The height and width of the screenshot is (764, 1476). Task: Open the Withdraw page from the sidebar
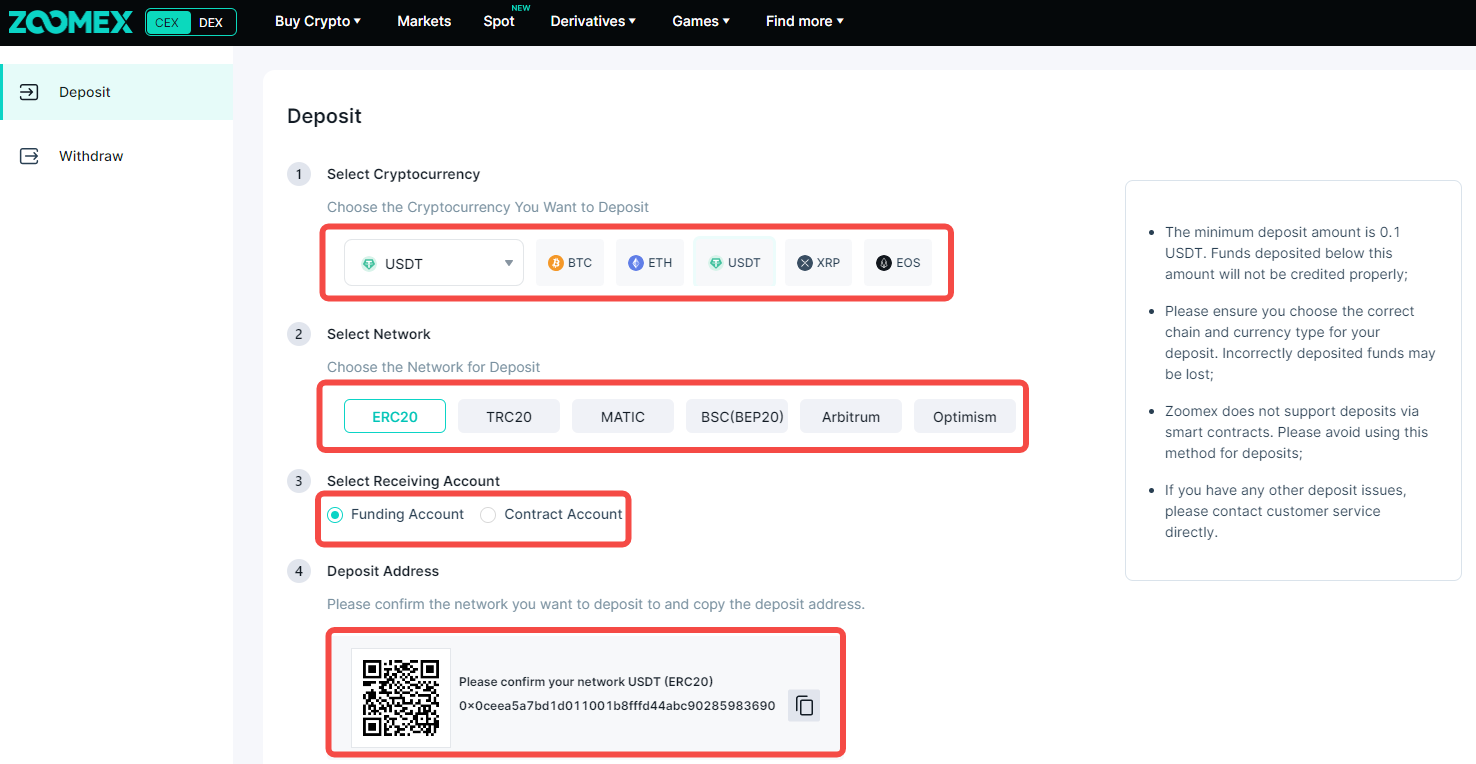pos(91,156)
